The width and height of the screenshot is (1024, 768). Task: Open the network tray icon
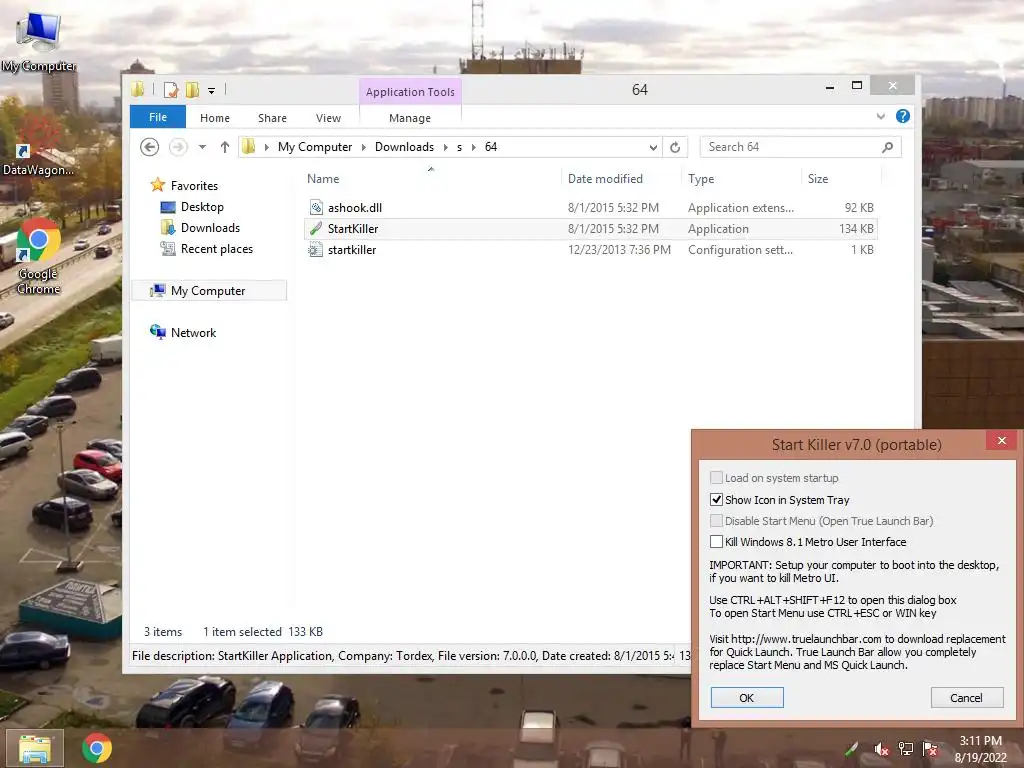coord(906,749)
